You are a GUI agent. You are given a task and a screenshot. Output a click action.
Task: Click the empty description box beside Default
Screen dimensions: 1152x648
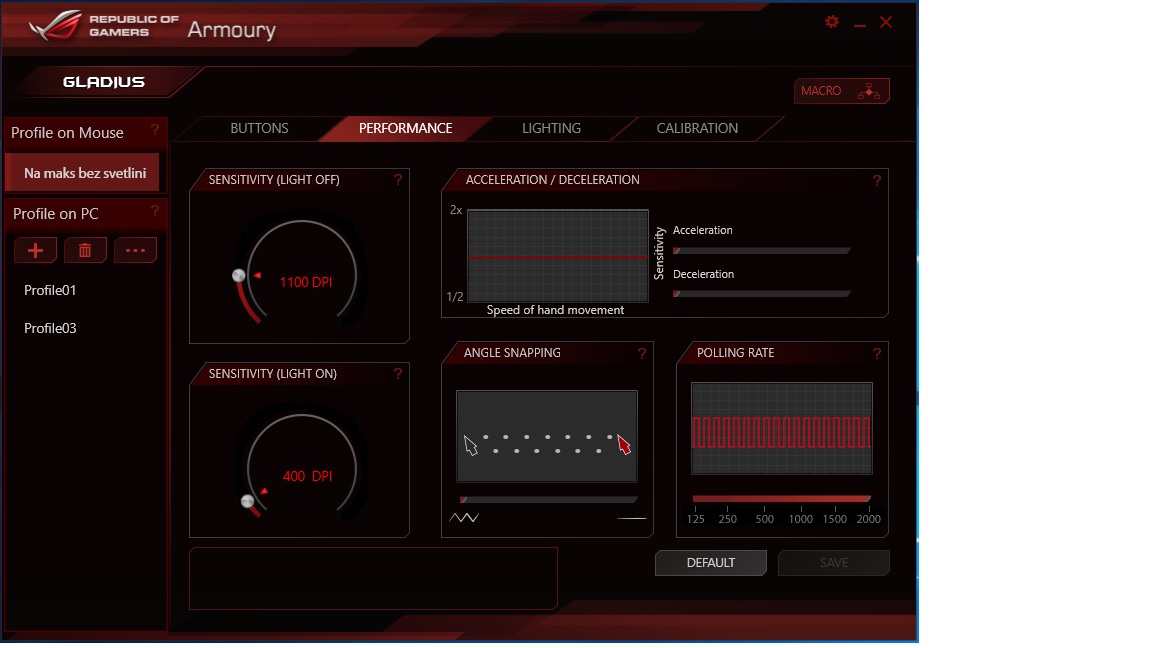(x=373, y=578)
